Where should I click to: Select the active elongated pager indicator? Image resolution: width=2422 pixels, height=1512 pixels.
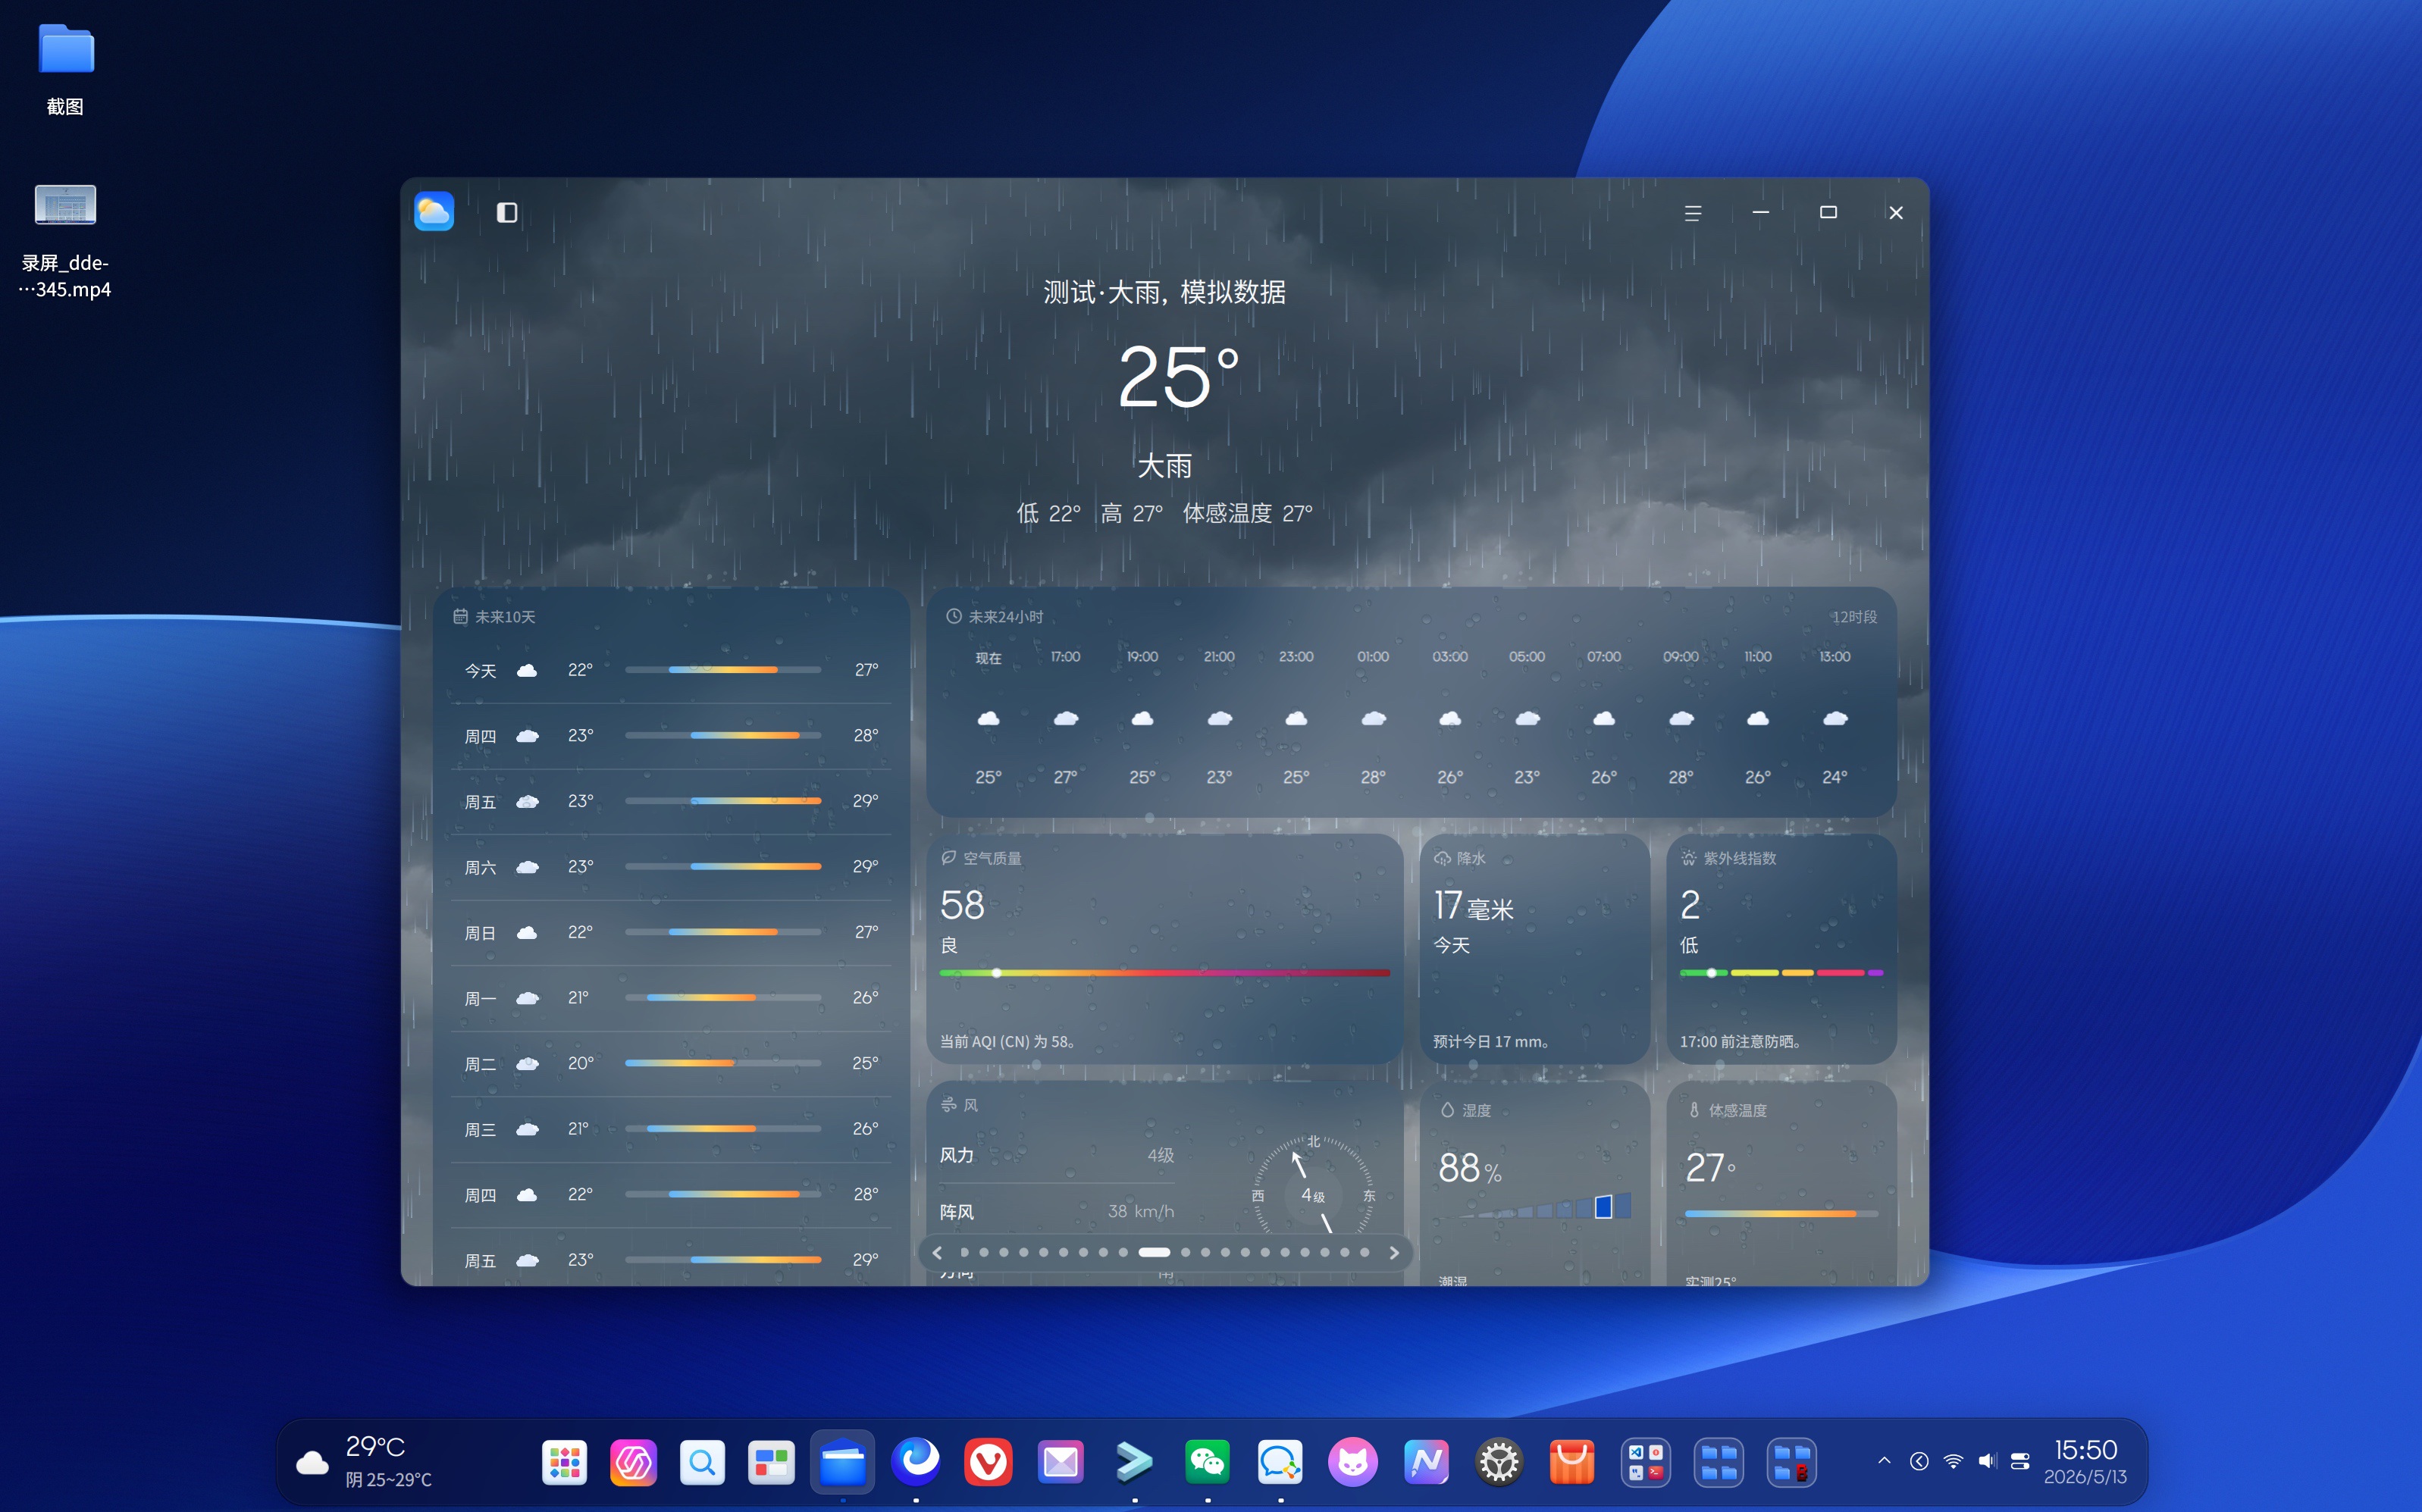tap(1154, 1252)
